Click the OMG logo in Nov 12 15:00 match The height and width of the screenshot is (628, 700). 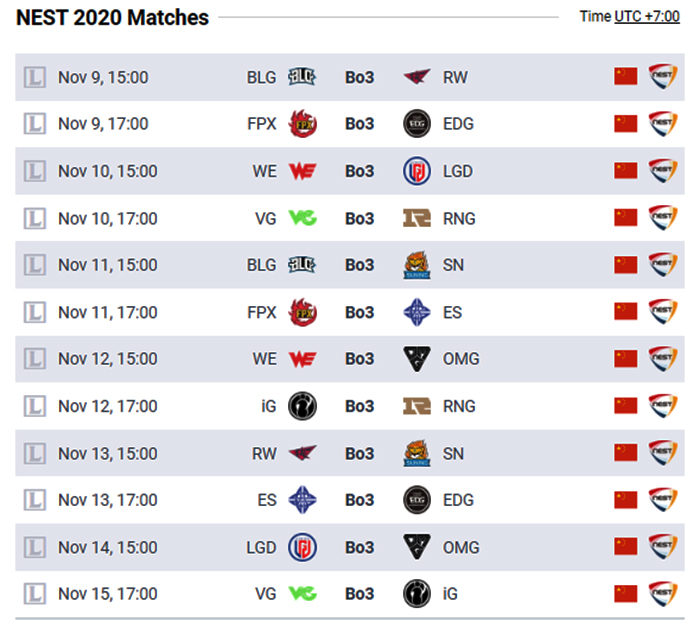417,359
